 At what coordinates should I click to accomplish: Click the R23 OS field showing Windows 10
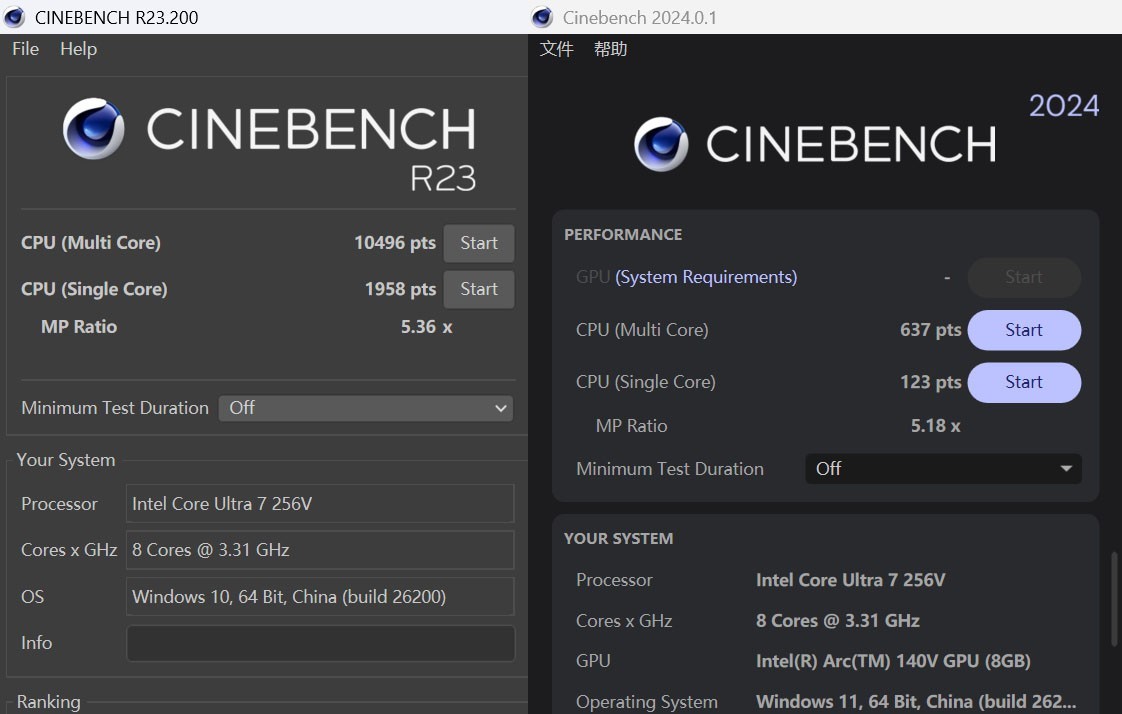pyautogui.click(x=320, y=597)
